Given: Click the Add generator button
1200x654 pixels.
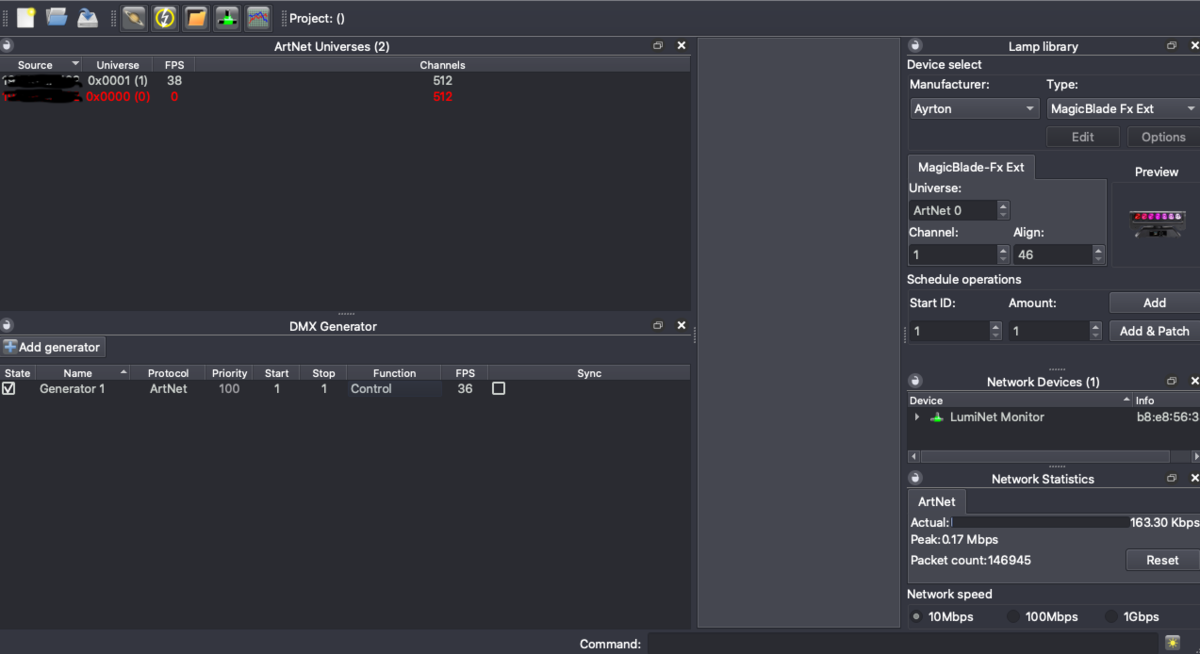Looking at the screenshot, I should 53,347.
